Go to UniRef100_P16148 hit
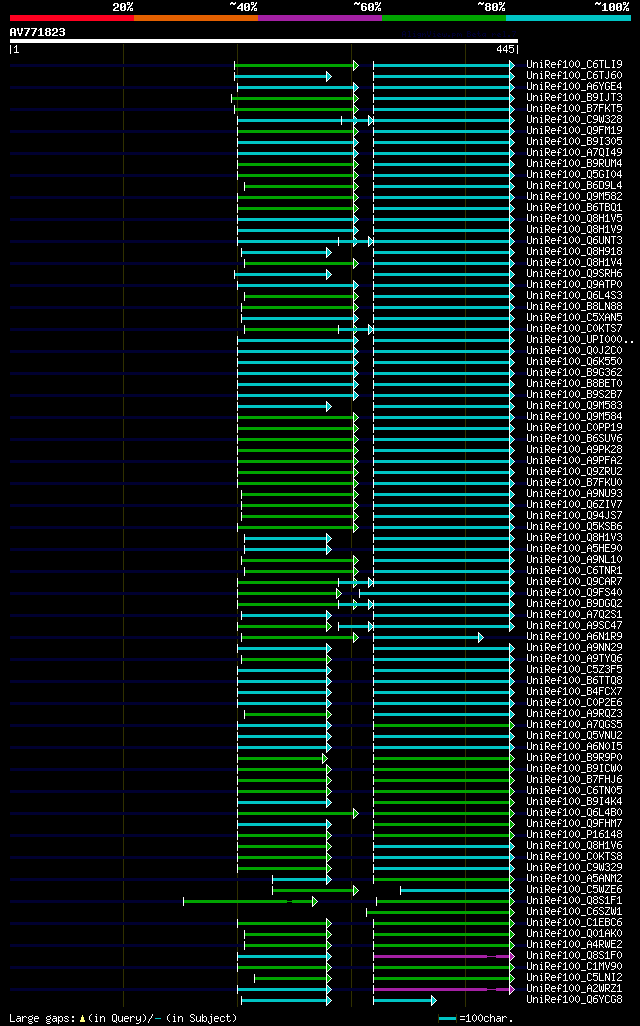 [x=575, y=834]
